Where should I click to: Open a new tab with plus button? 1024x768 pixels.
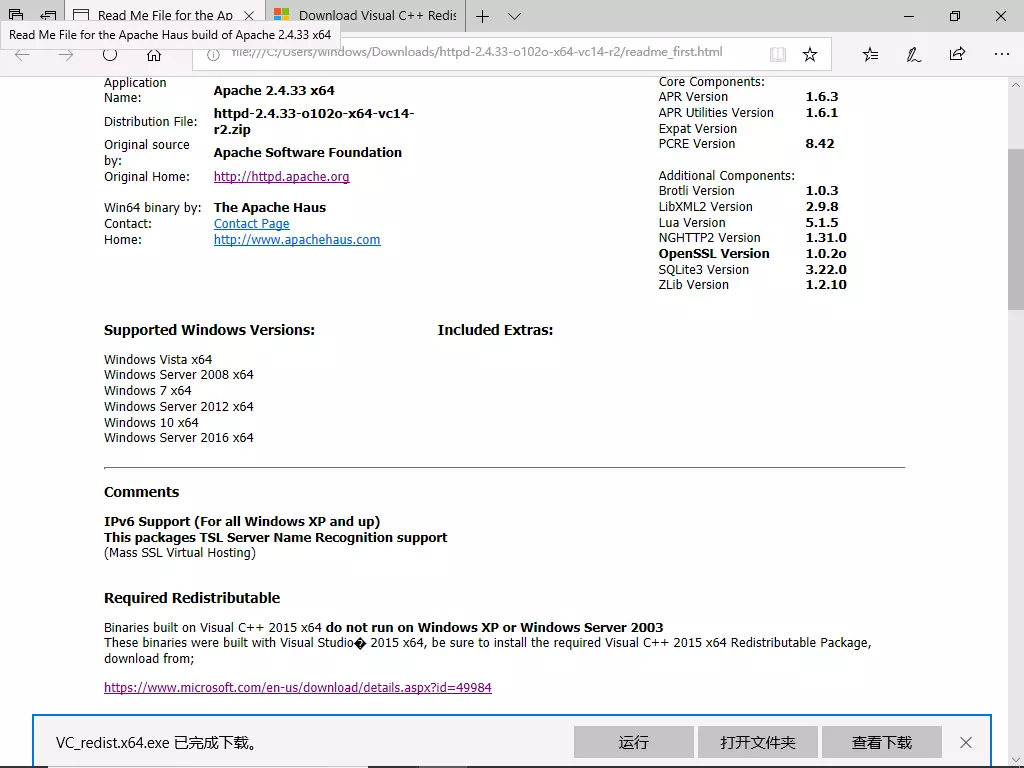coord(483,16)
